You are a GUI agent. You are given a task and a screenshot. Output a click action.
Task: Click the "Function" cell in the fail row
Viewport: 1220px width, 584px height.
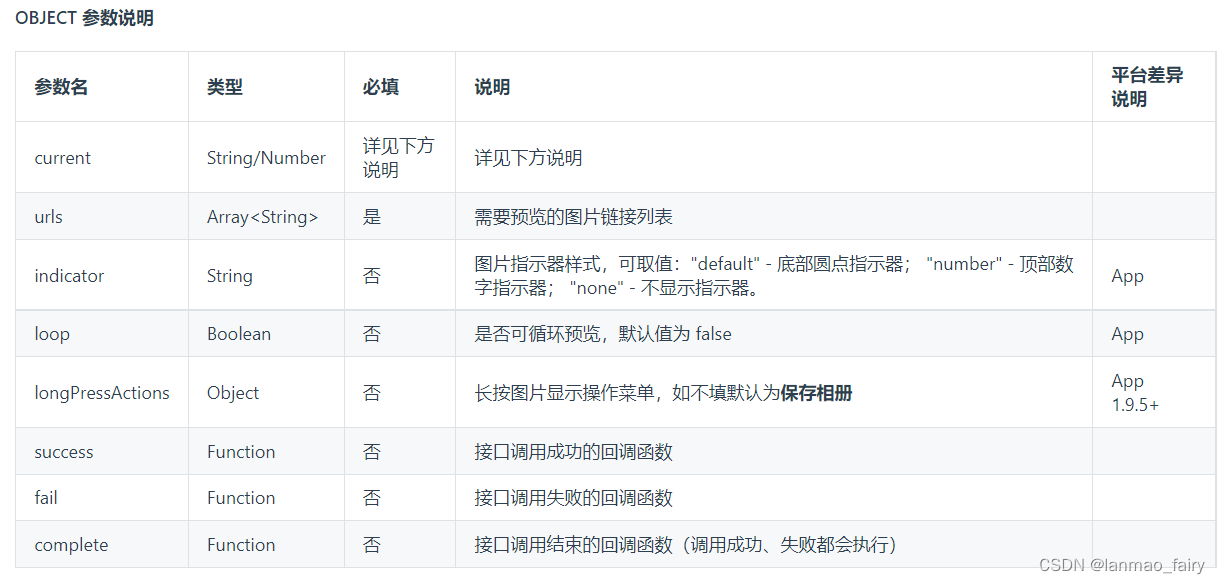pos(241,498)
